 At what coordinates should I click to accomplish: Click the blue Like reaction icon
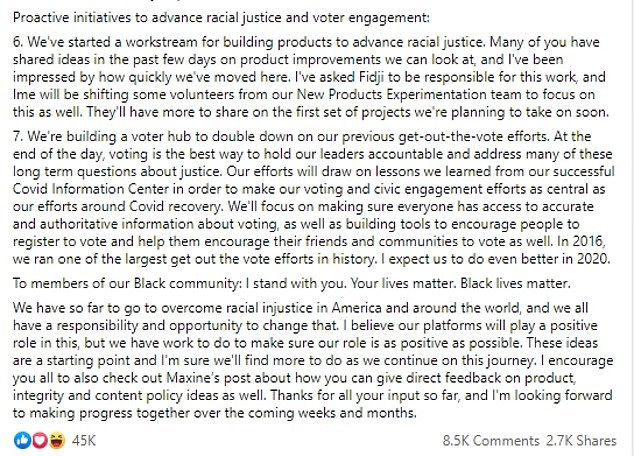tap(22, 441)
